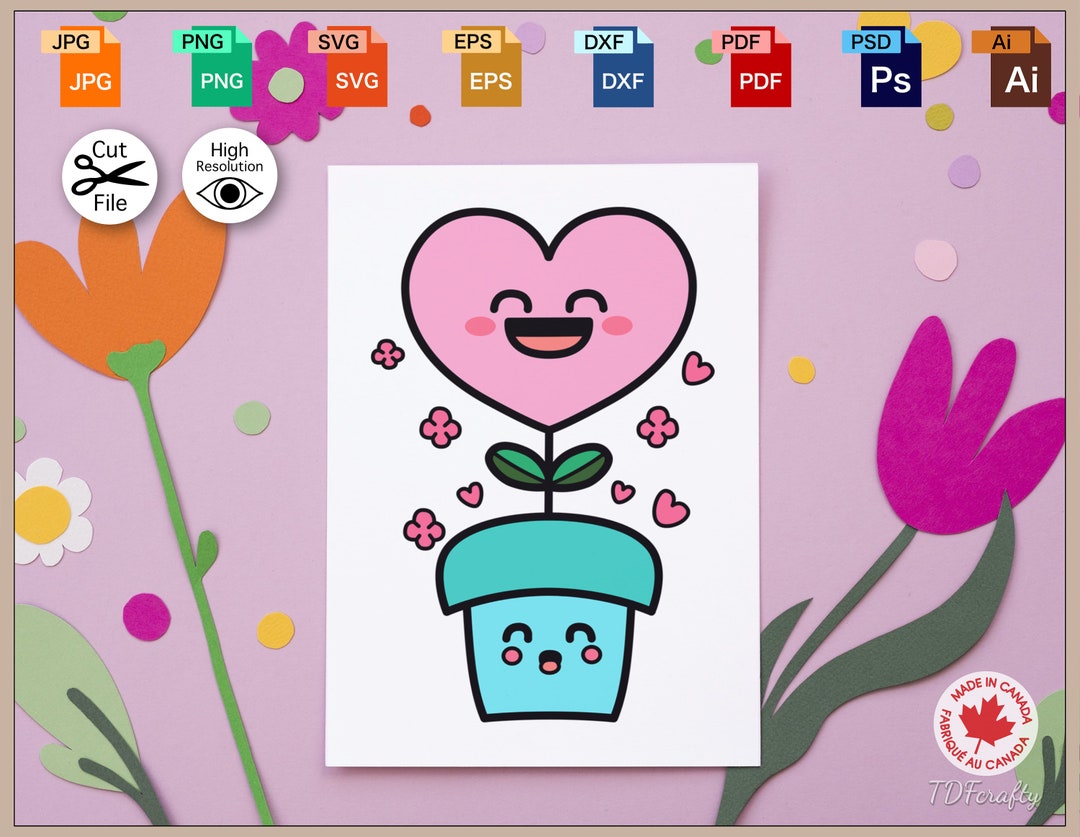Select the PNG format icon
The width and height of the screenshot is (1080, 837).
[223, 68]
